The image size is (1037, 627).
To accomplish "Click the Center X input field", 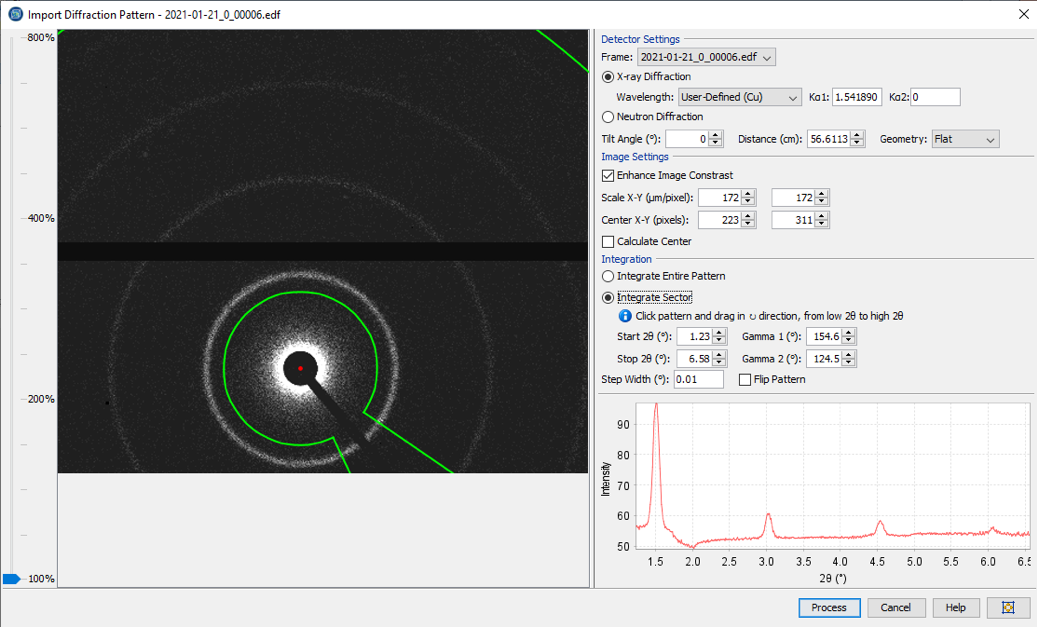I will point(720,220).
